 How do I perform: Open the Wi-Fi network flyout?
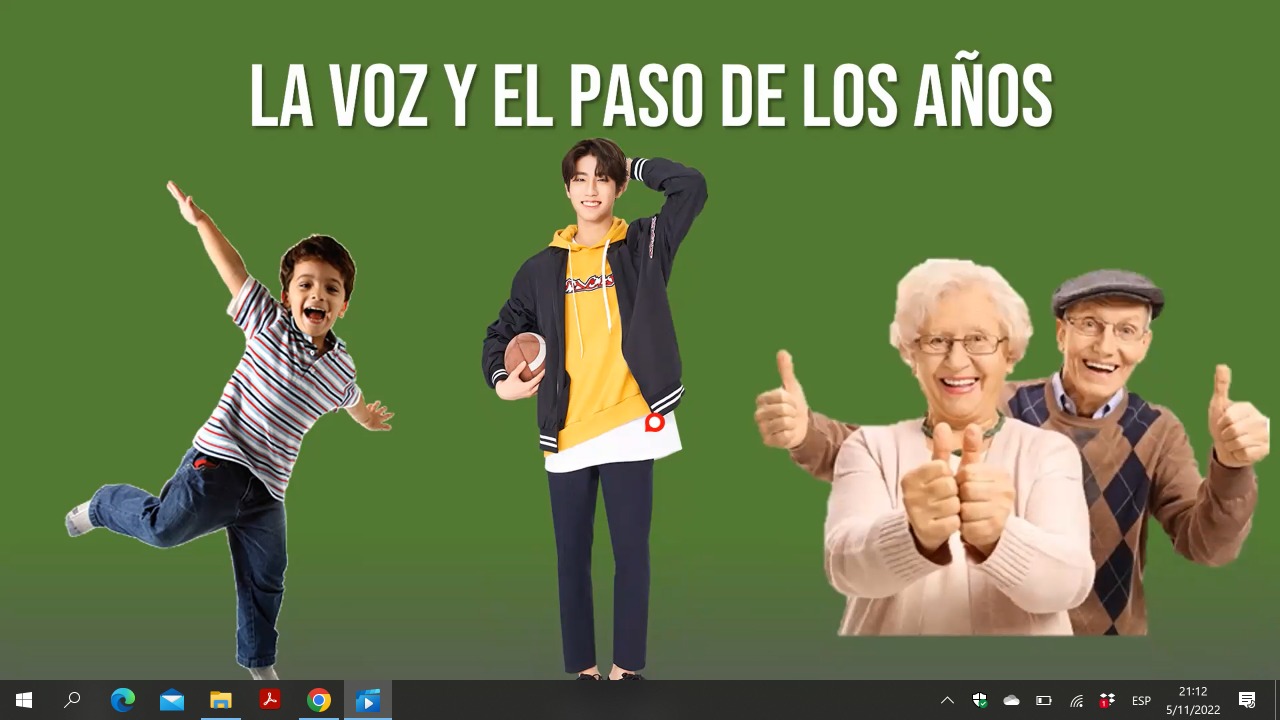(1076, 700)
